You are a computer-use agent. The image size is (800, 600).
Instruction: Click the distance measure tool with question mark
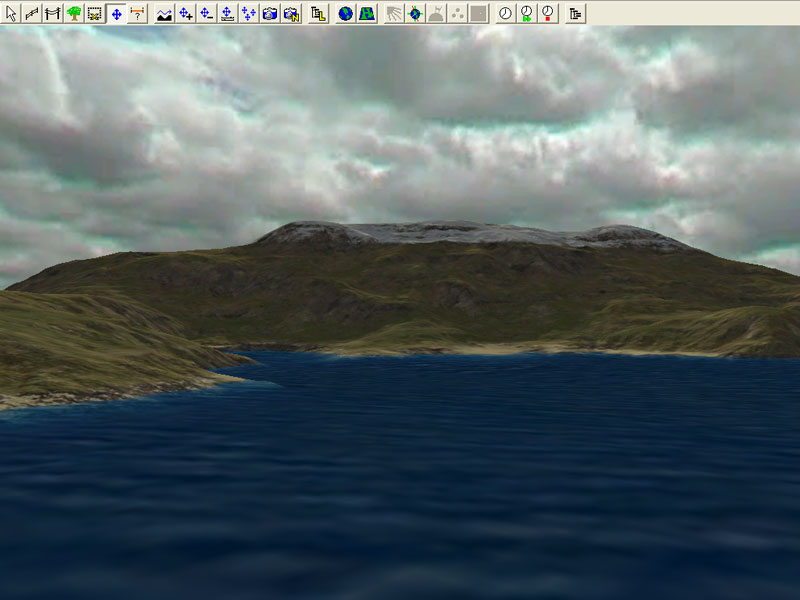tap(137, 13)
